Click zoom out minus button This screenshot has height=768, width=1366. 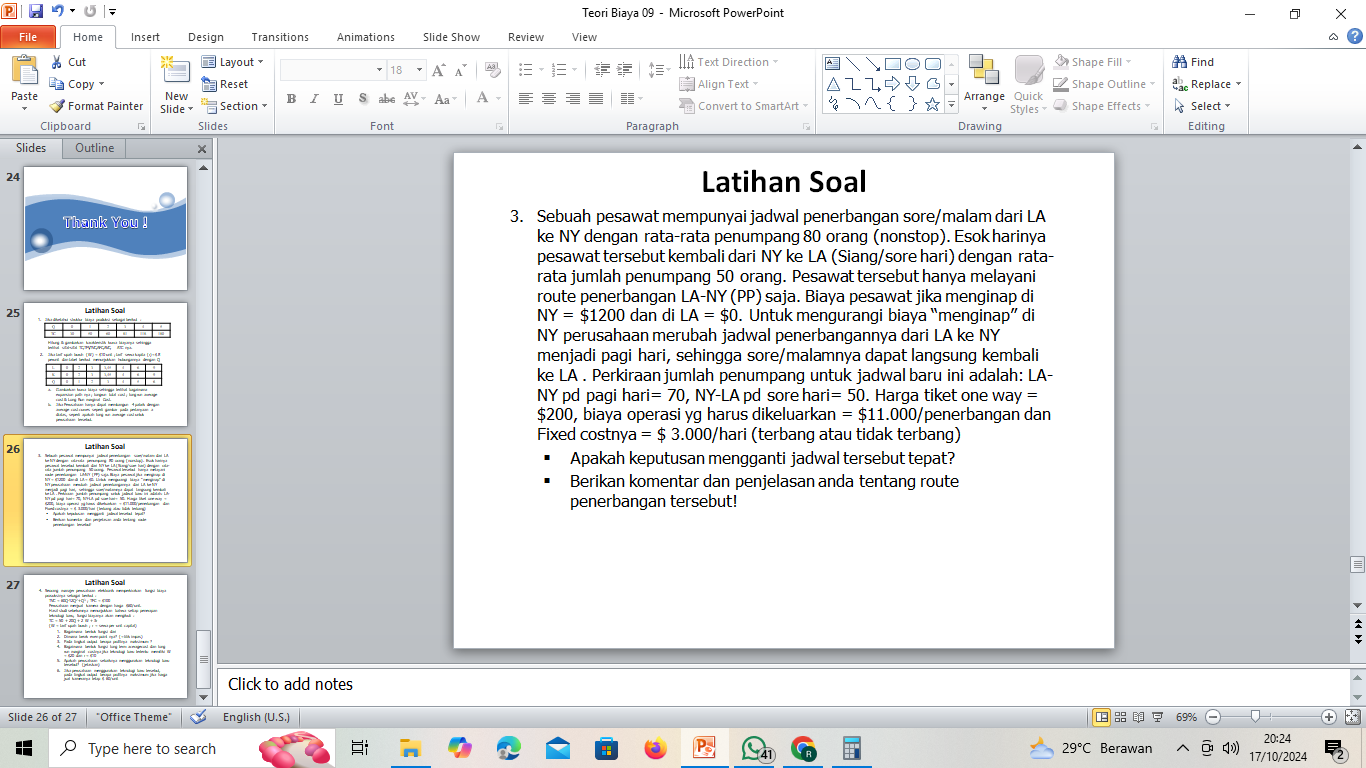tap(1212, 717)
